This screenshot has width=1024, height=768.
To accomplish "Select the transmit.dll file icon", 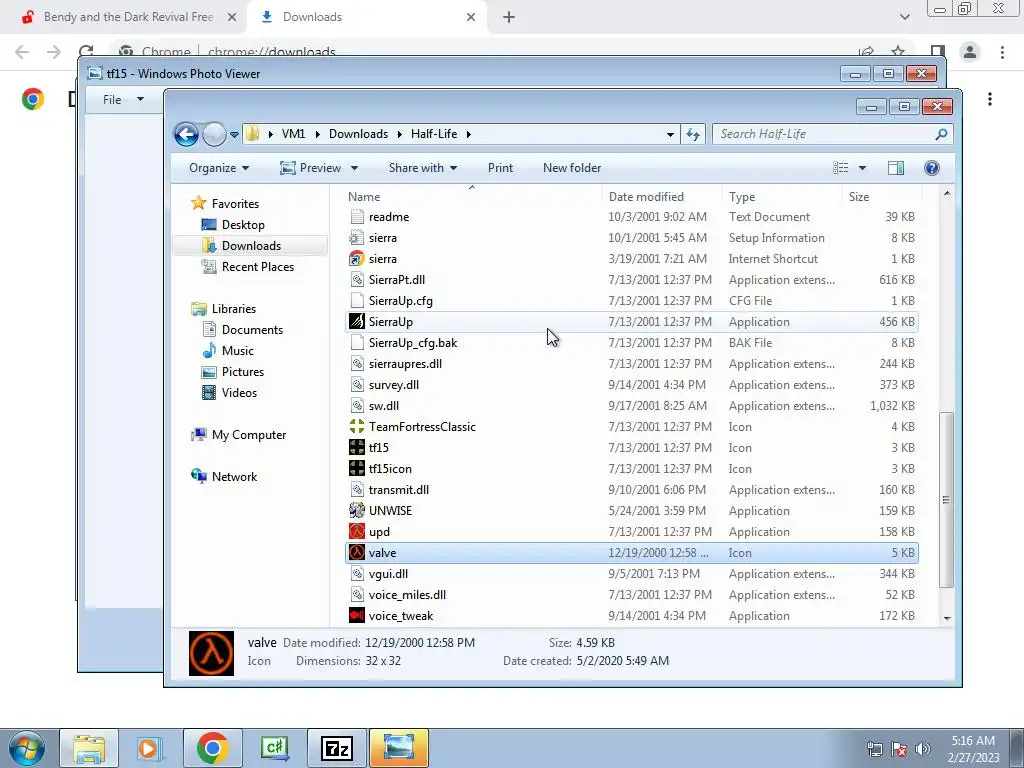I will (357, 490).
